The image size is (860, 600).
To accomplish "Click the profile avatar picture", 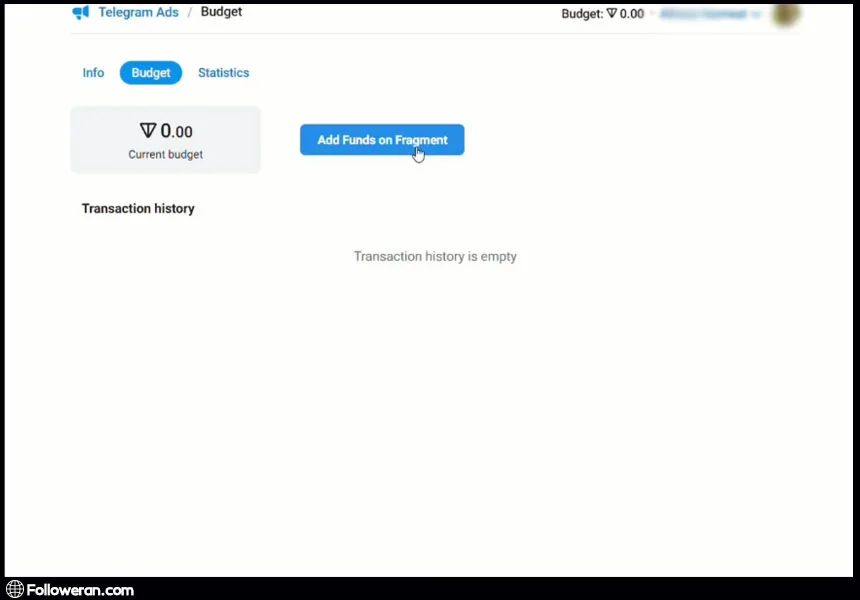I will 786,13.
